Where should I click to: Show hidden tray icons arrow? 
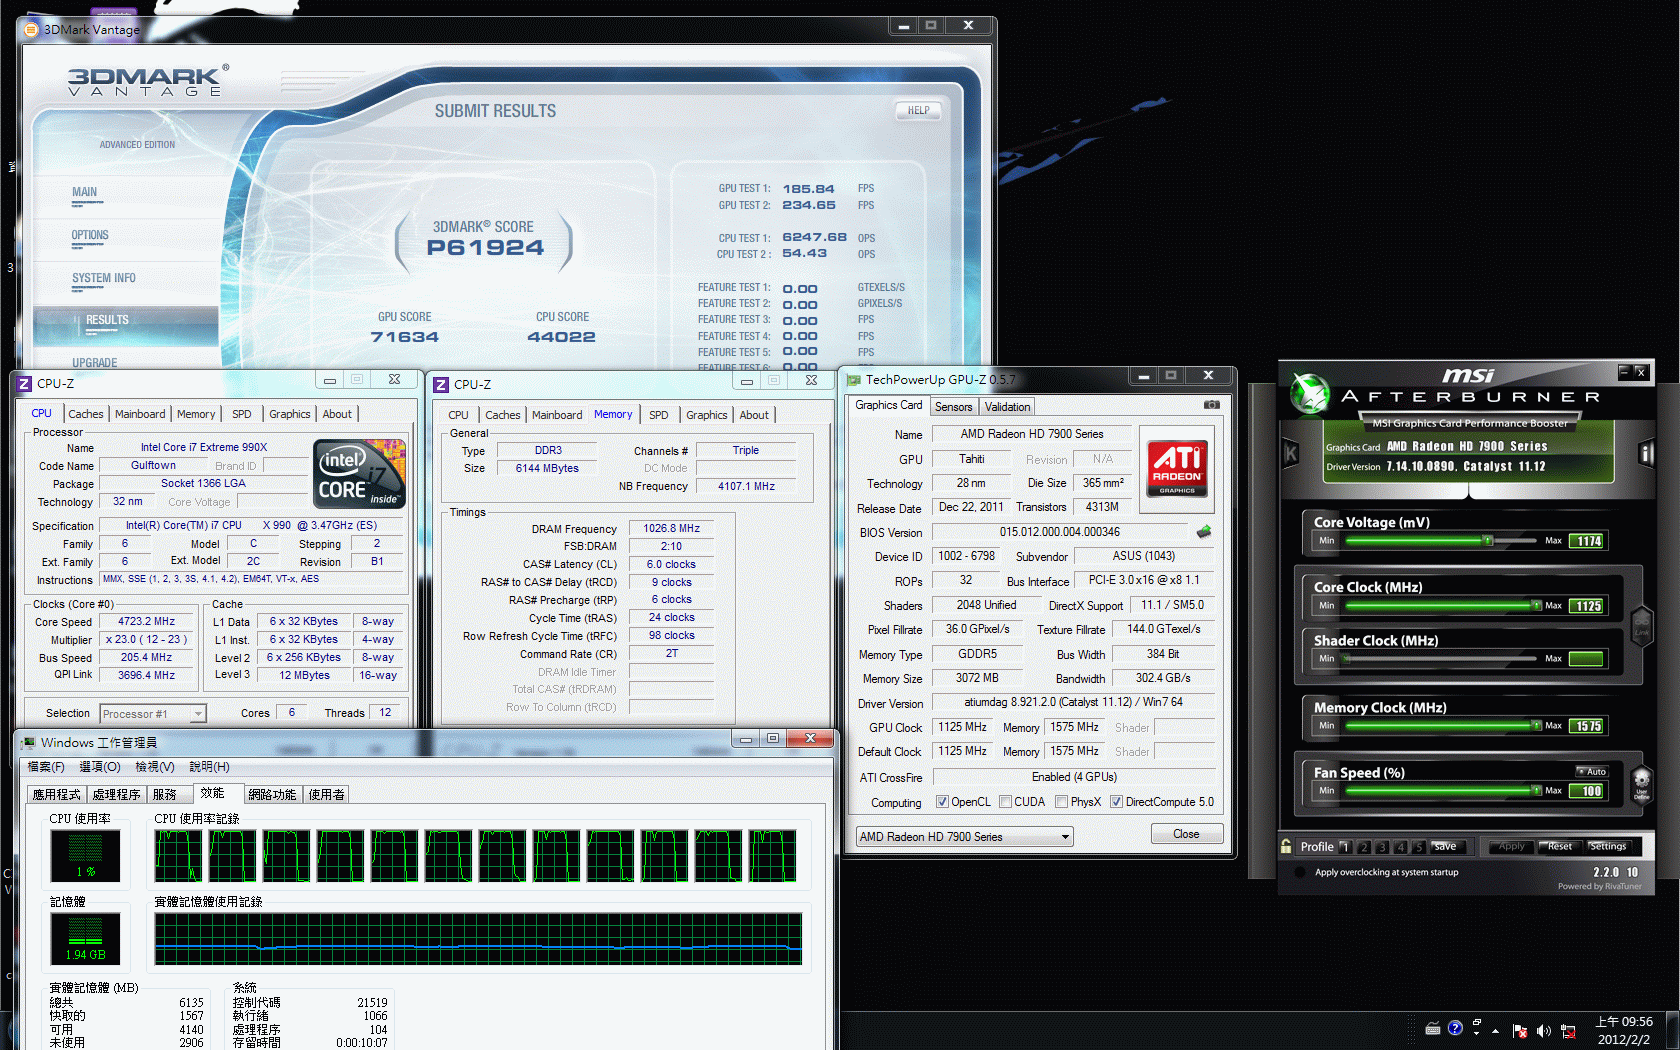(1495, 1031)
